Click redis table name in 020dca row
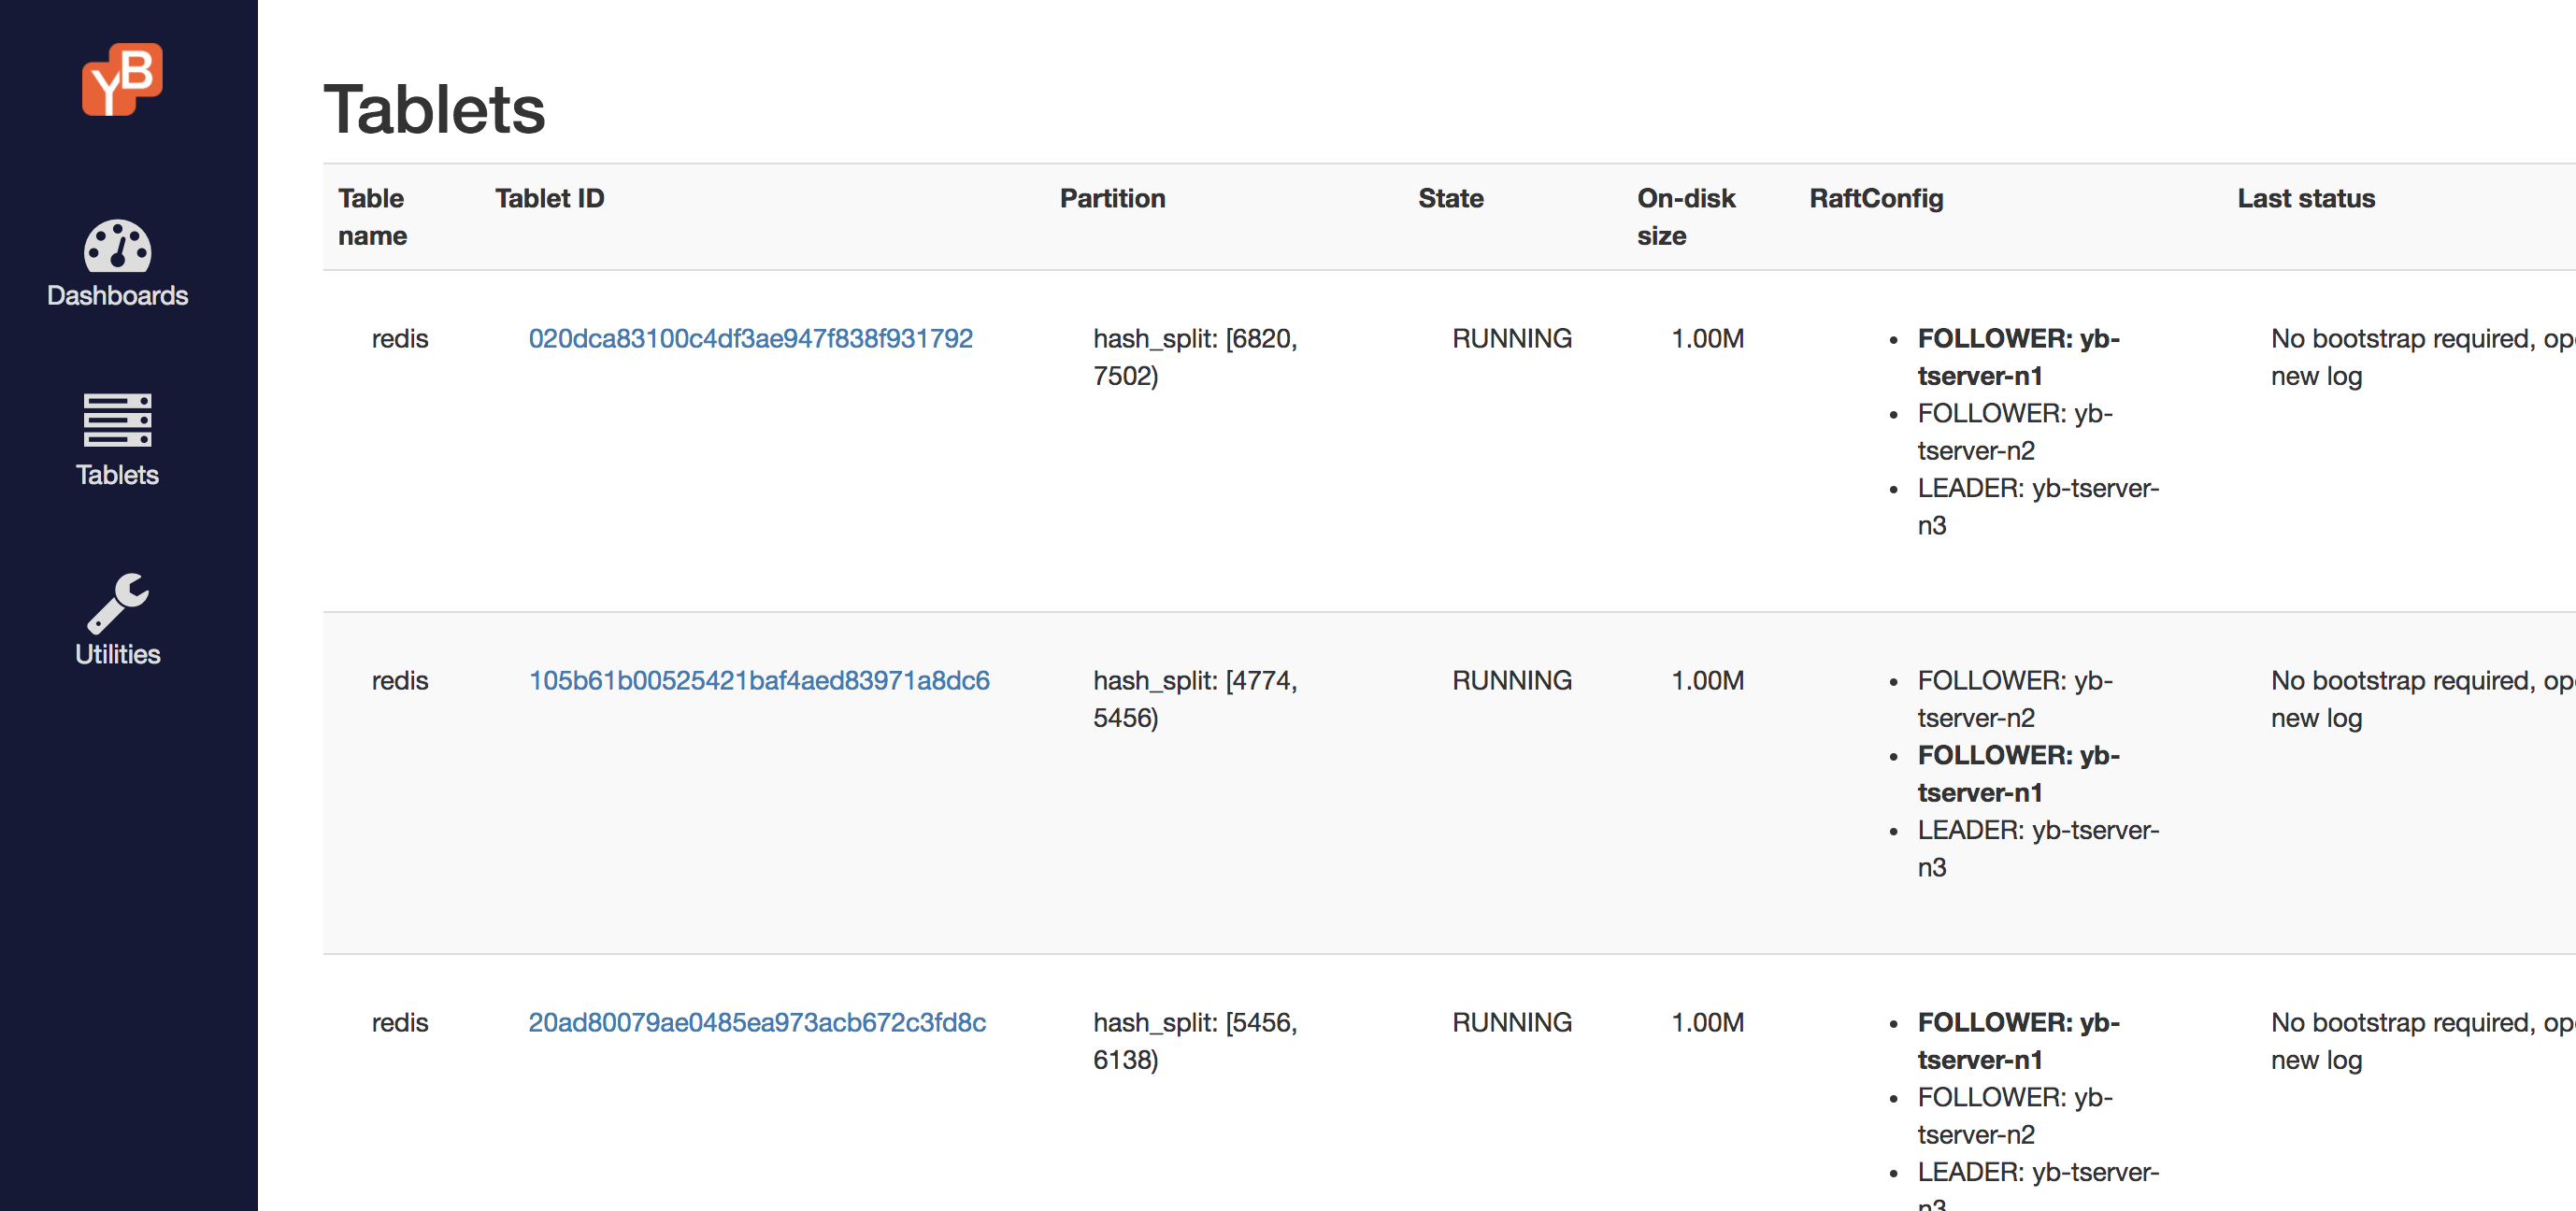Image resolution: width=2576 pixels, height=1211 pixels. coord(400,338)
